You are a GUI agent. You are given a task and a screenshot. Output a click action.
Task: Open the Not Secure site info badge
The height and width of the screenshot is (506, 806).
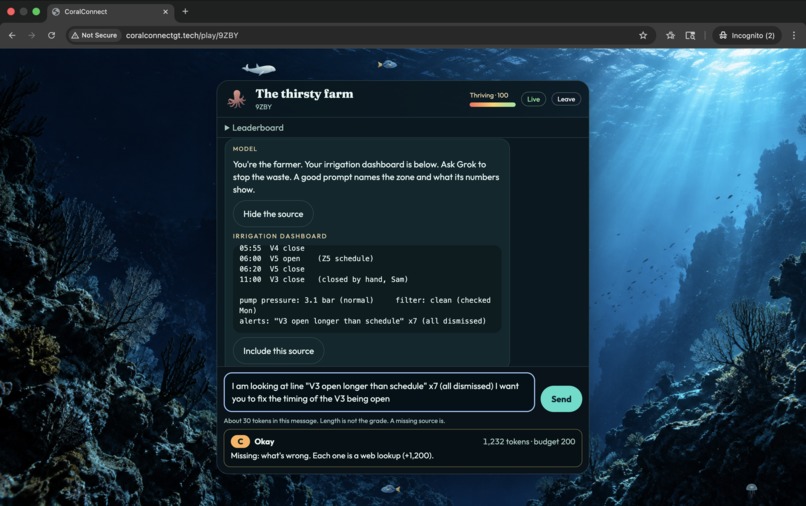94,35
